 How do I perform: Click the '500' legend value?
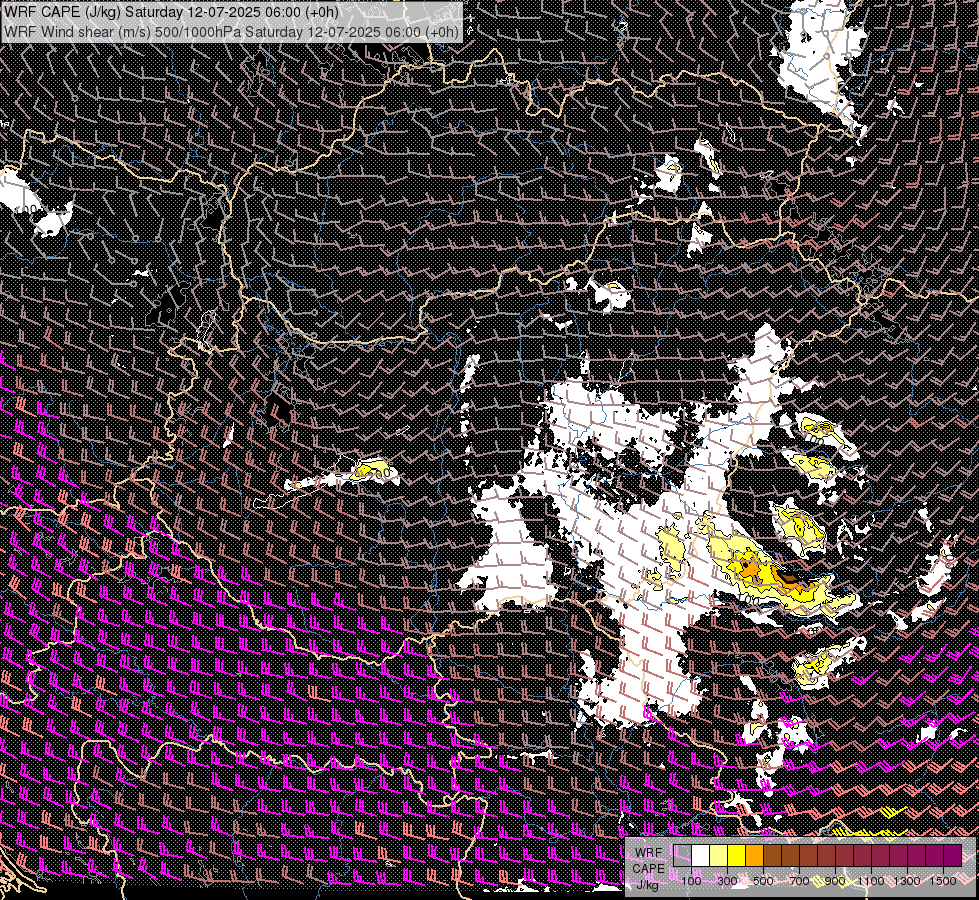(x=763, y=881)
